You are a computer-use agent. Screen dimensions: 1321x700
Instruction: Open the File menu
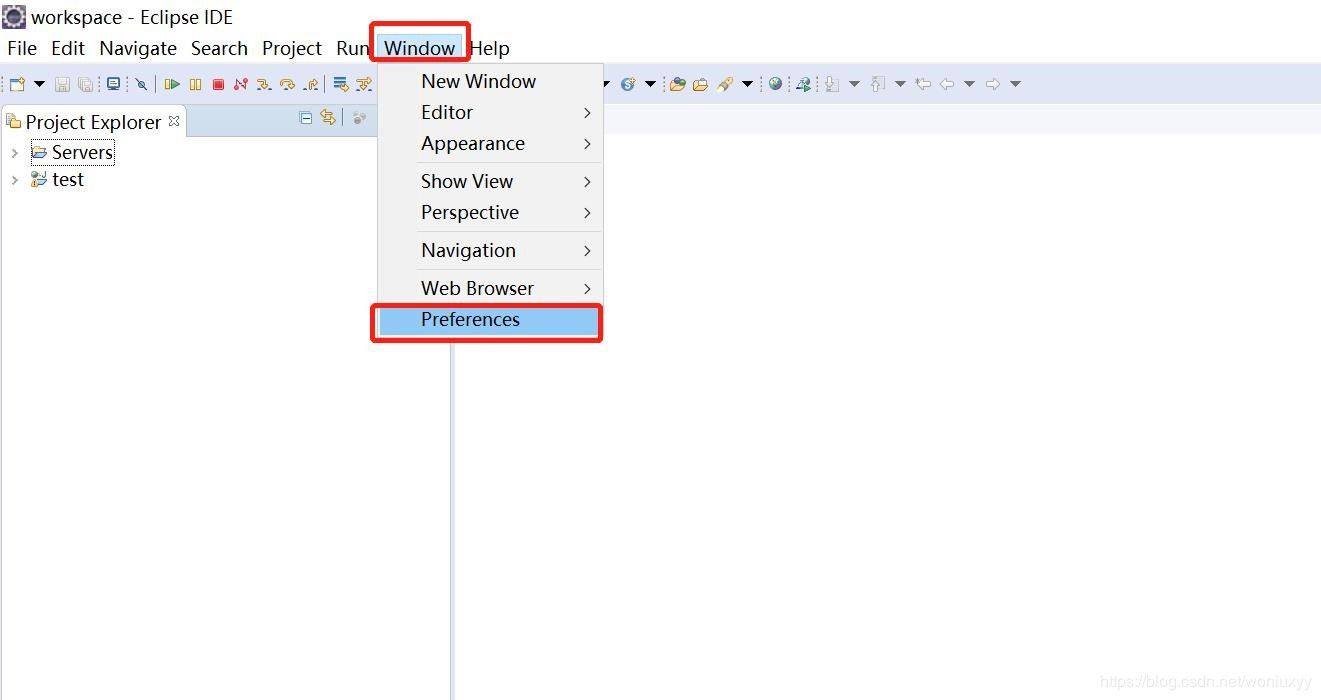coord(22,48)
